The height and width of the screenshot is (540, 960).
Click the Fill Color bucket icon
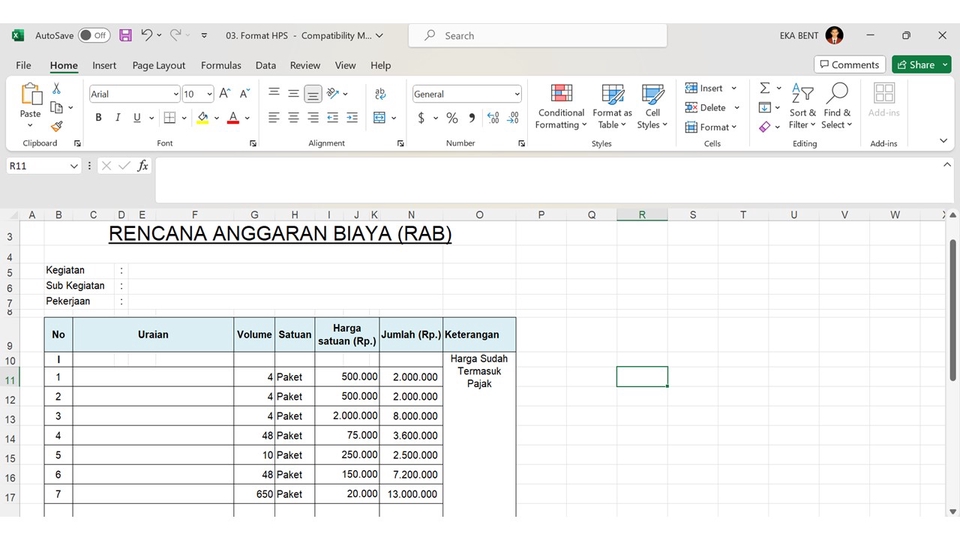203,118
